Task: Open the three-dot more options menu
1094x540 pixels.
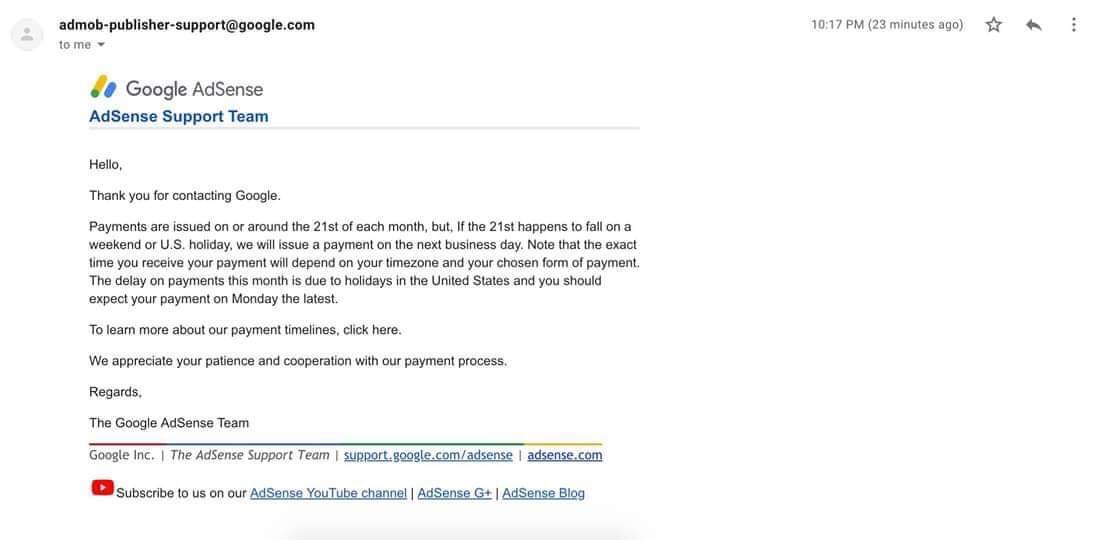Action: [1073, 25]
